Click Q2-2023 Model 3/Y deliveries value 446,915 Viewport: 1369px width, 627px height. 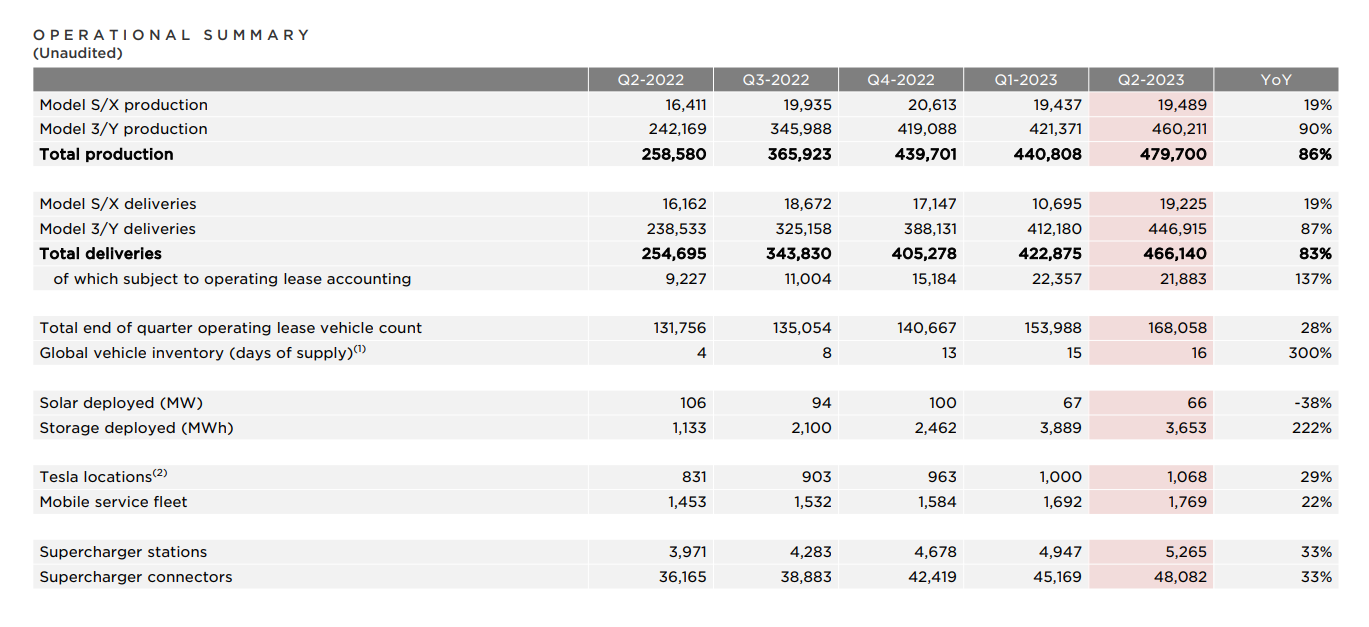coord(1177,229)
